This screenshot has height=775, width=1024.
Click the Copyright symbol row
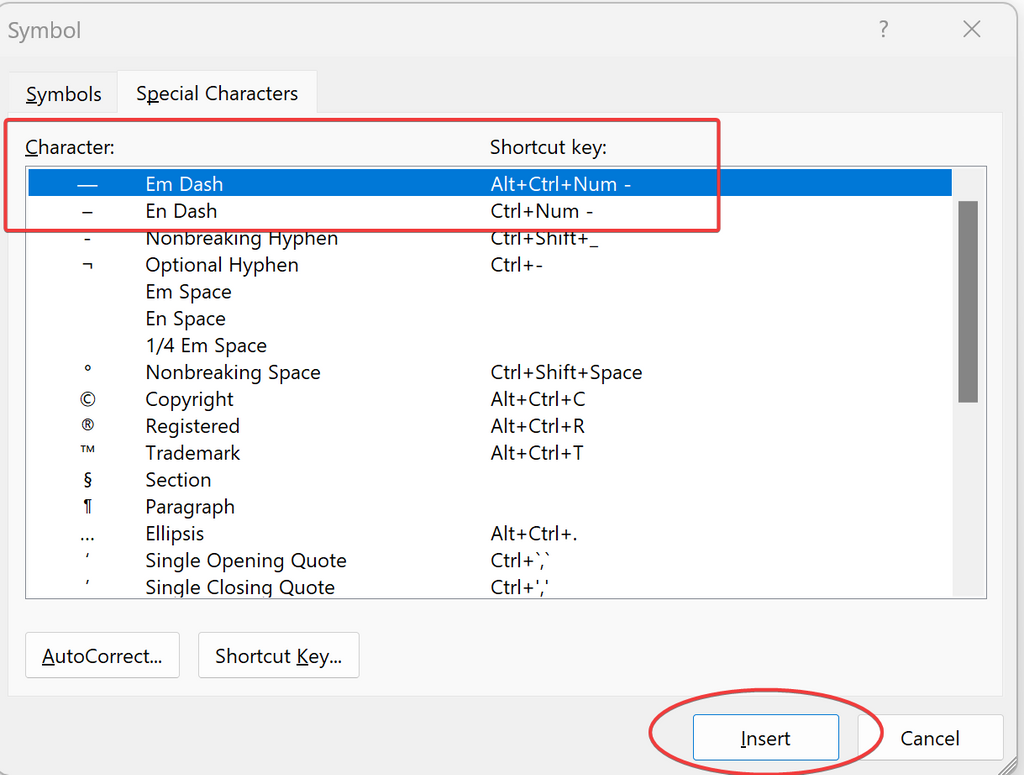pos(189,400)
